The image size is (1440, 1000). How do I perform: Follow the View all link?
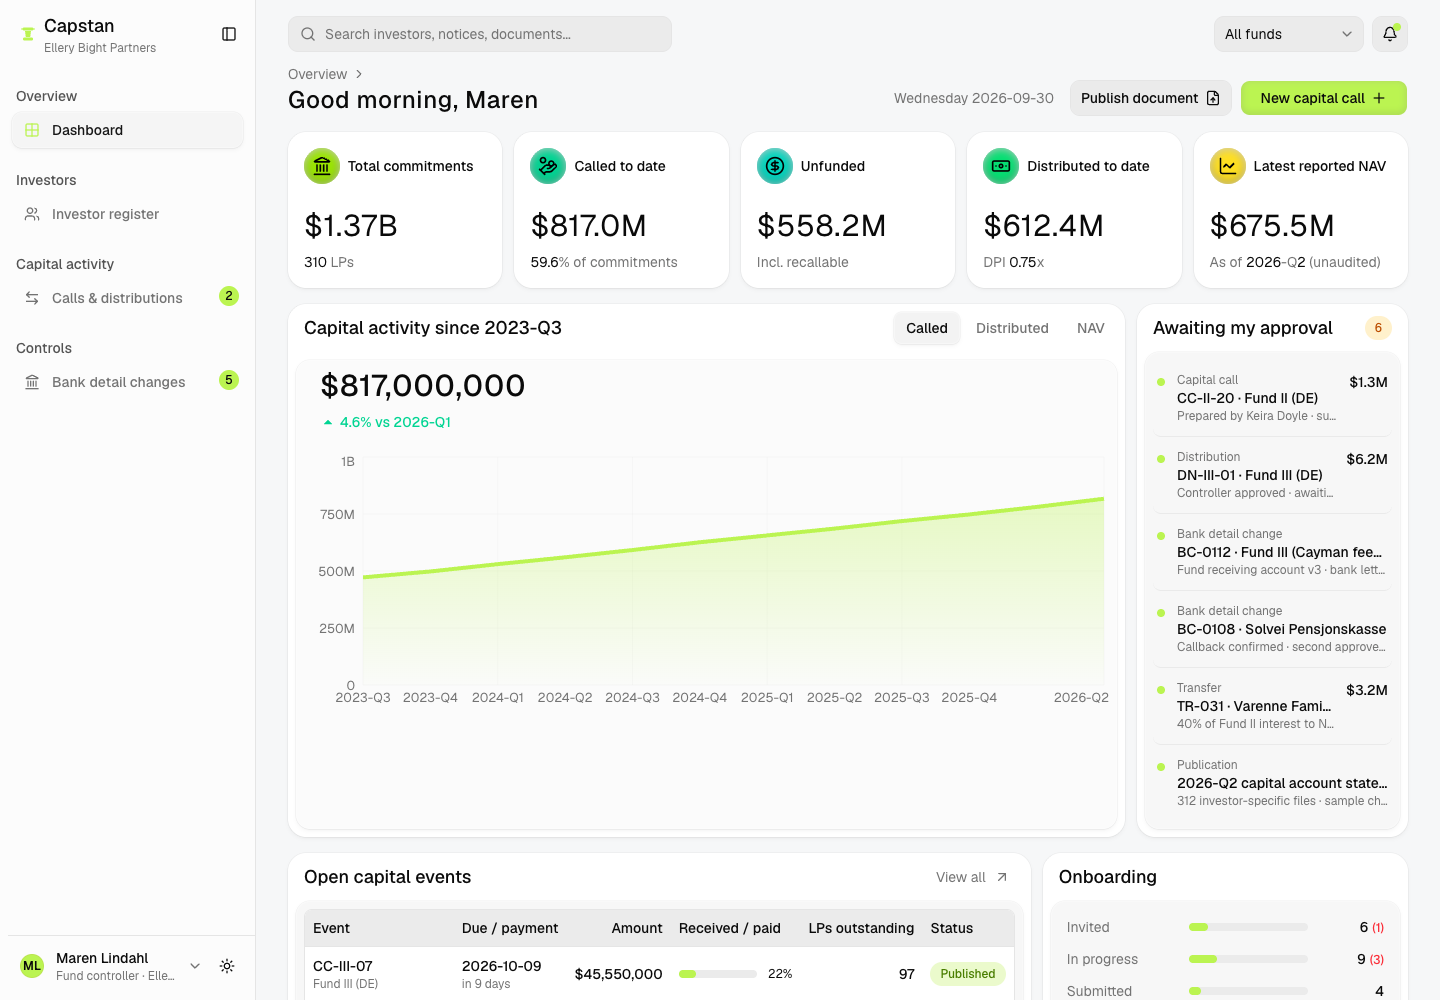coord(972,877)
